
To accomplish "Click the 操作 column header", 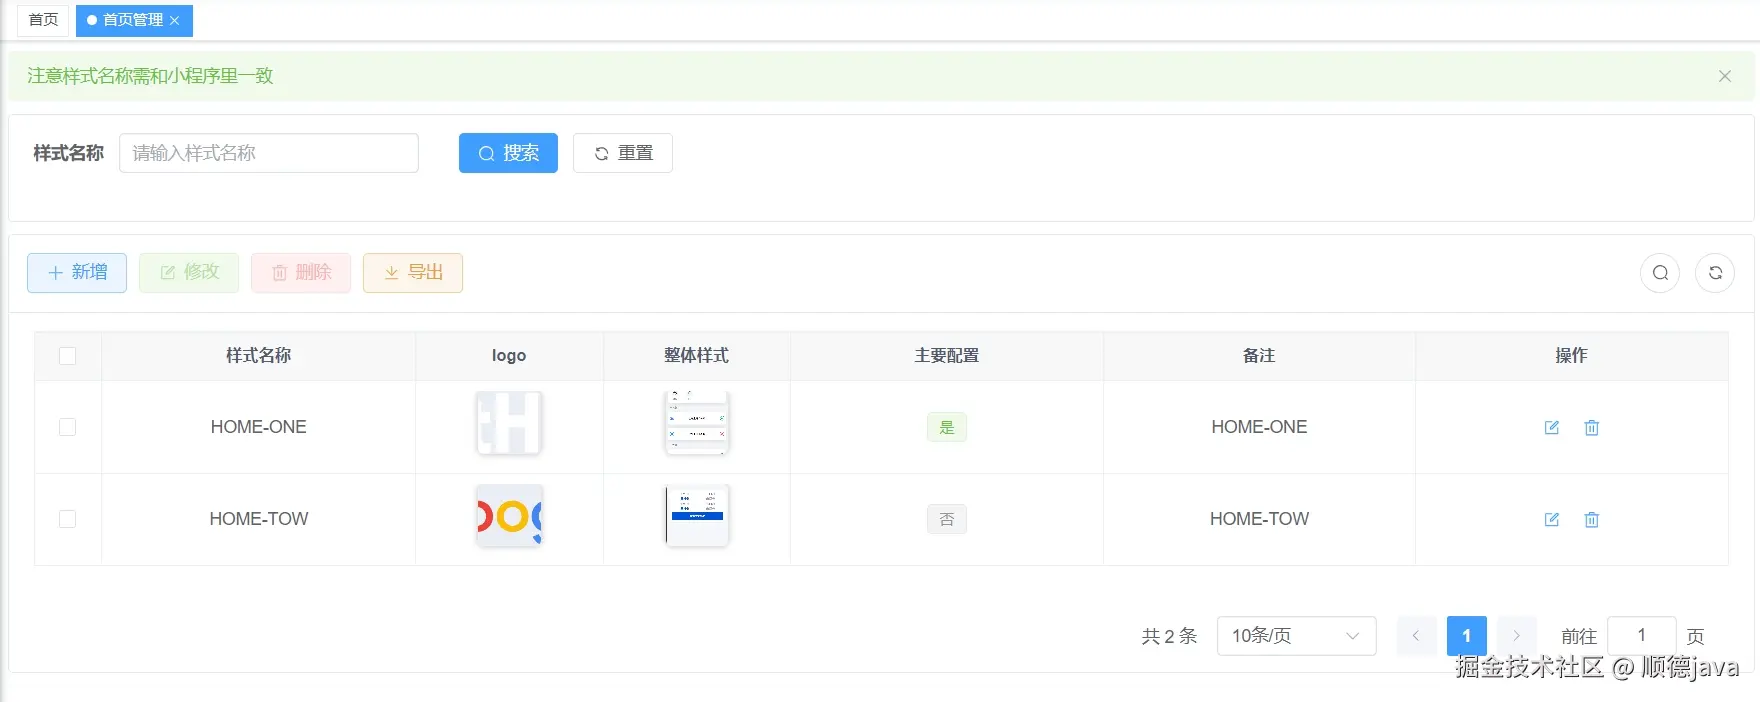I will click(x=1571, y=356).
